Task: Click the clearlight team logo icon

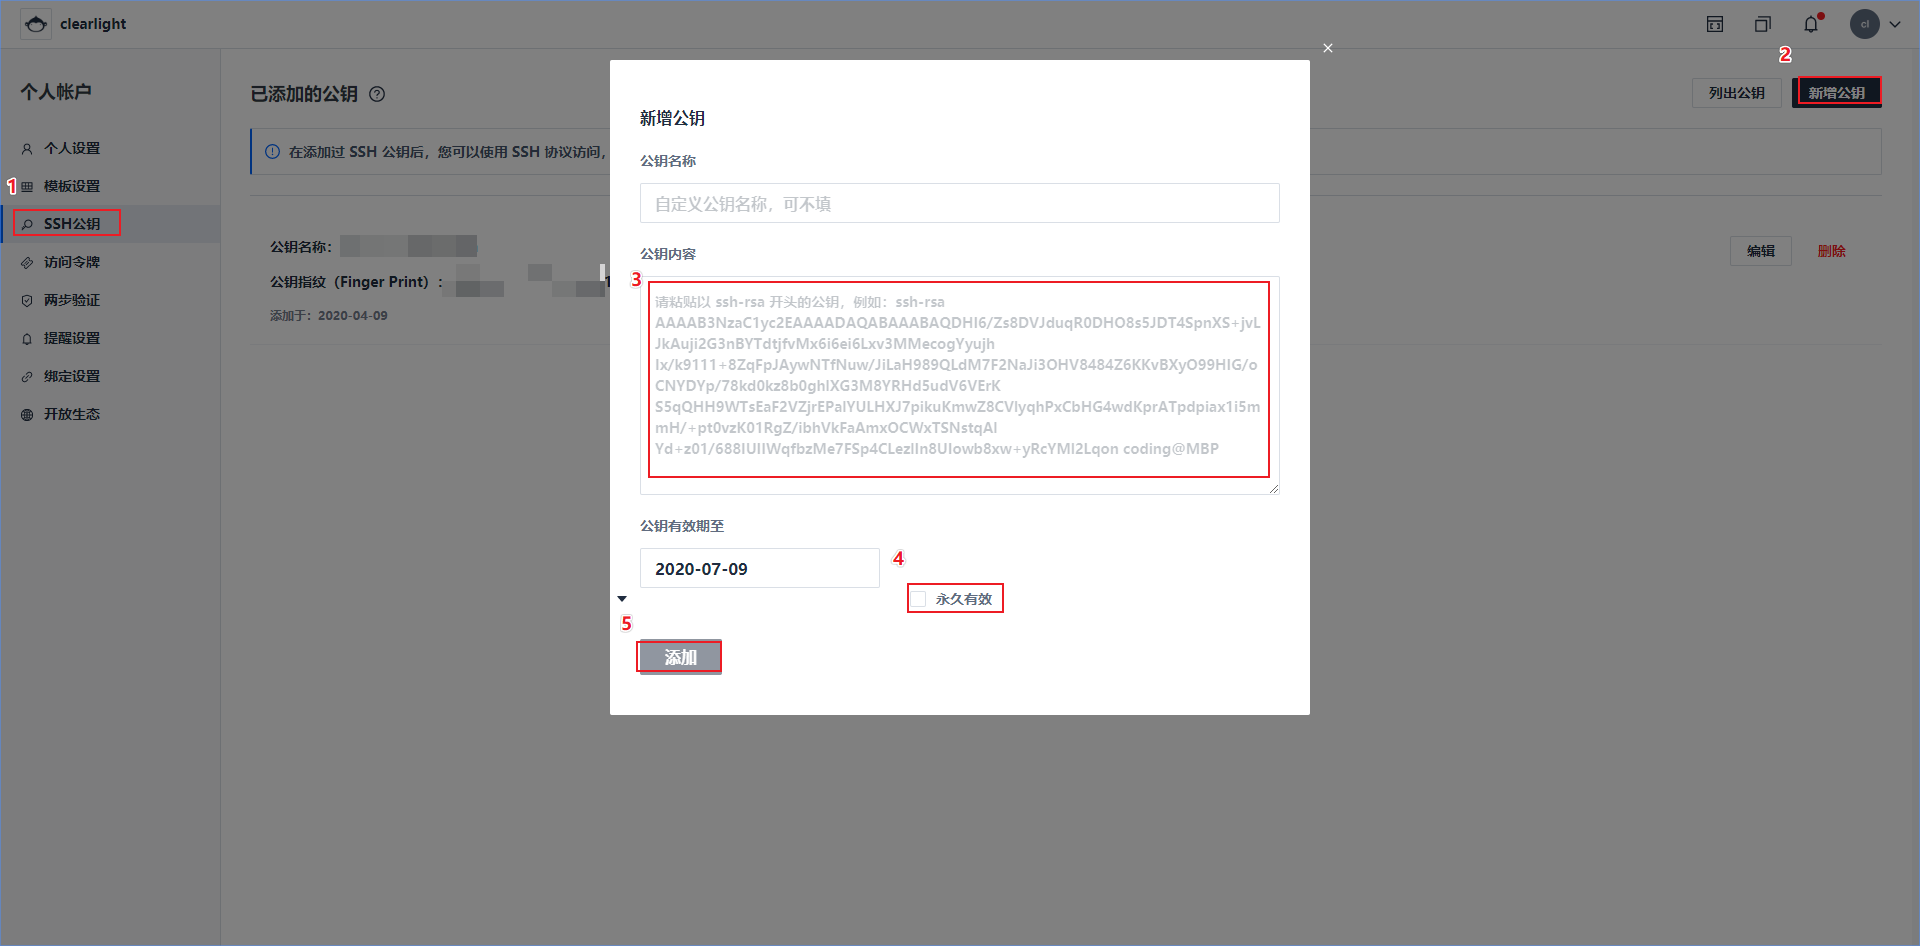Action: 36,24
